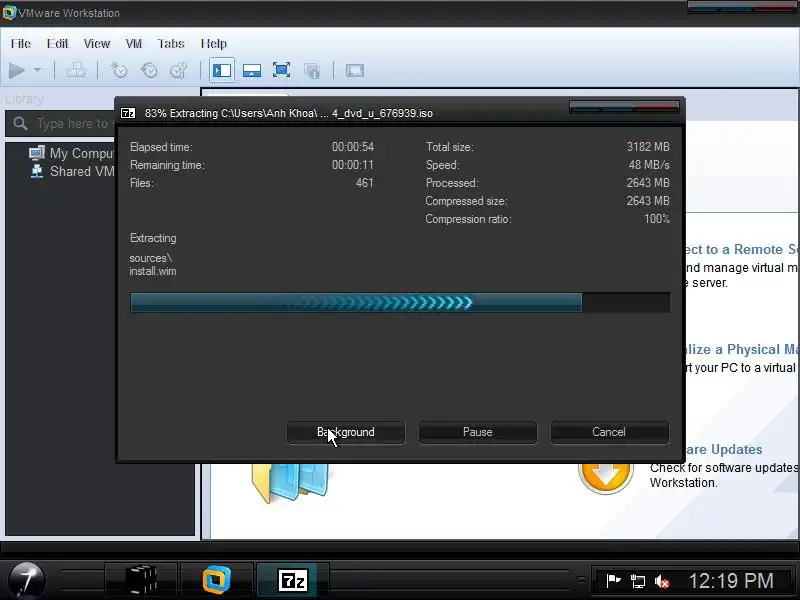The image size is (800, 600).
Task: Click the Compression ratio value 100%
Action: (x=657, y=219)
